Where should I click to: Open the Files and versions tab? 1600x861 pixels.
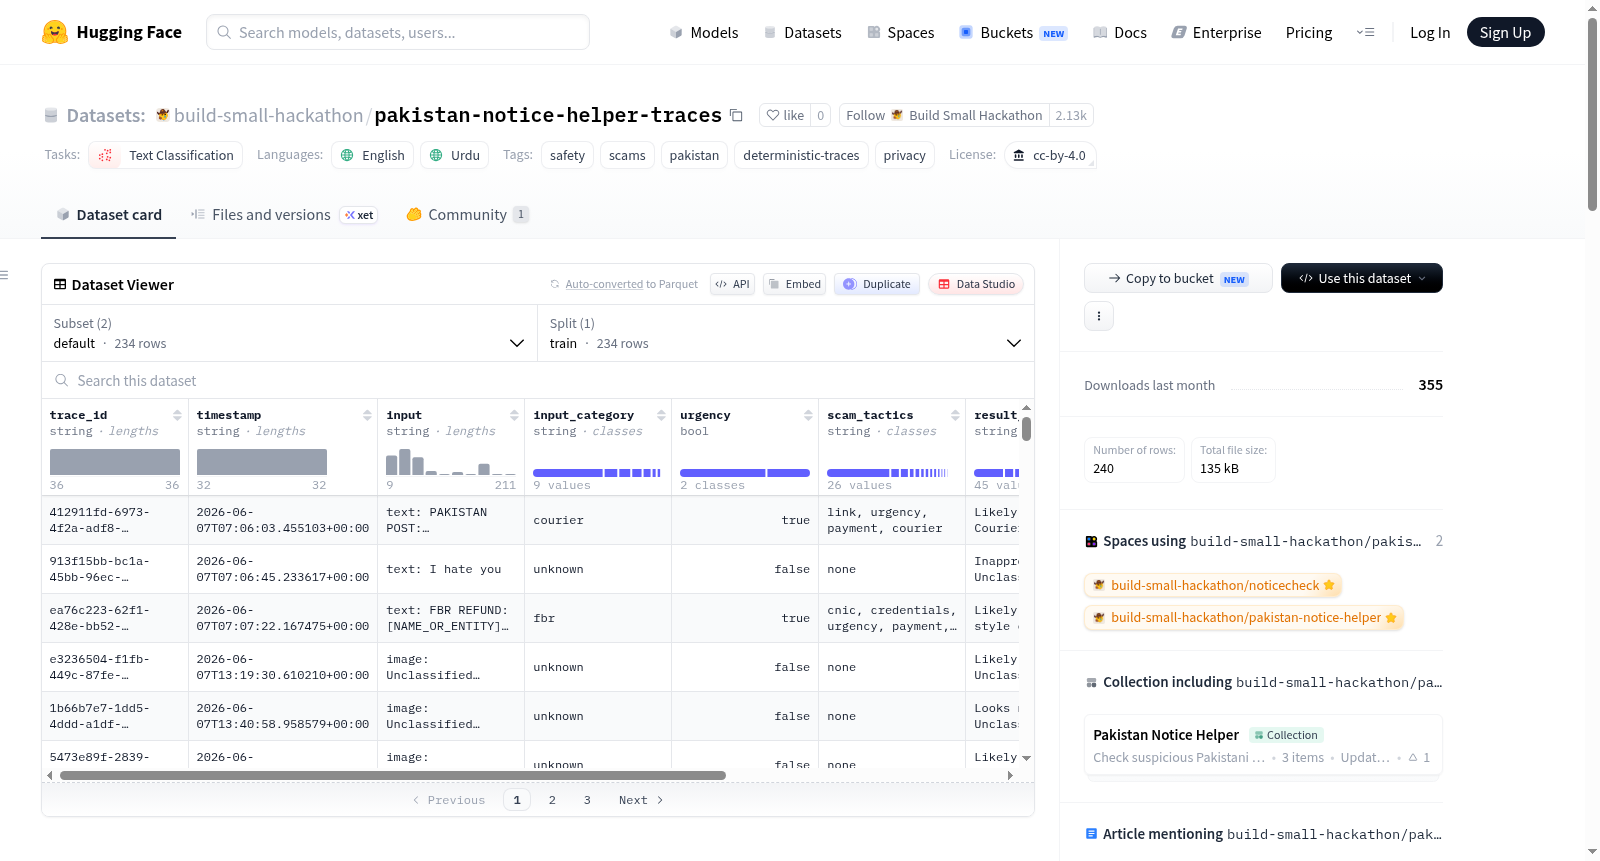pyautogui.click(x=284, y=215)
